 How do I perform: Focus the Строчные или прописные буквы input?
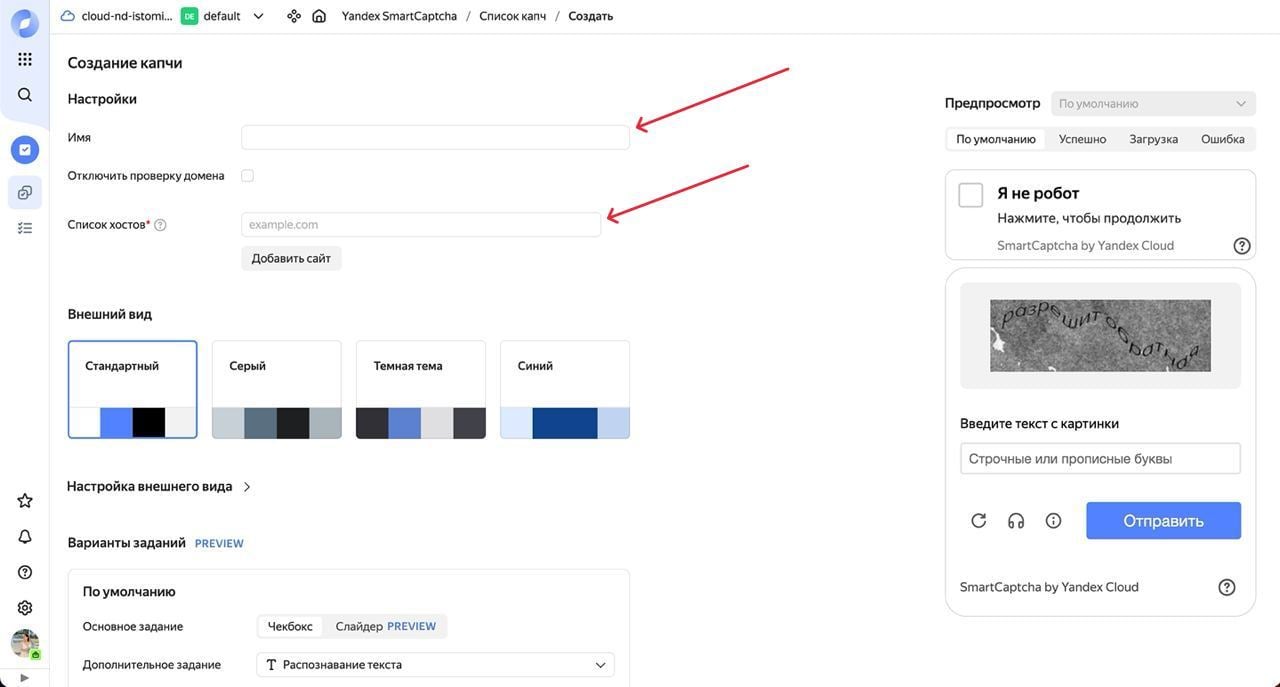coord(1100,459)
